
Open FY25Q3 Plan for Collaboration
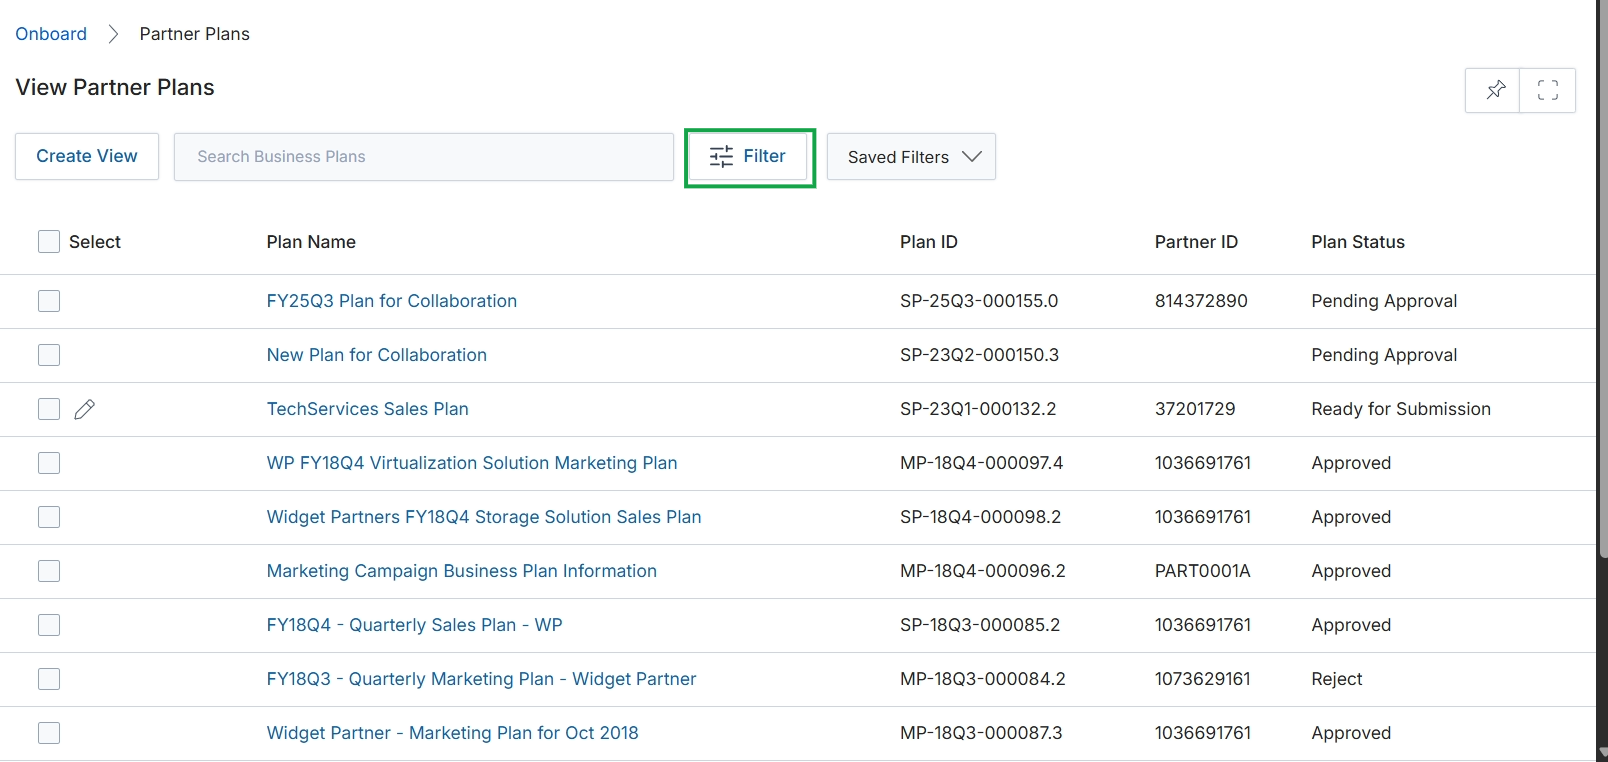click(392, 301)
